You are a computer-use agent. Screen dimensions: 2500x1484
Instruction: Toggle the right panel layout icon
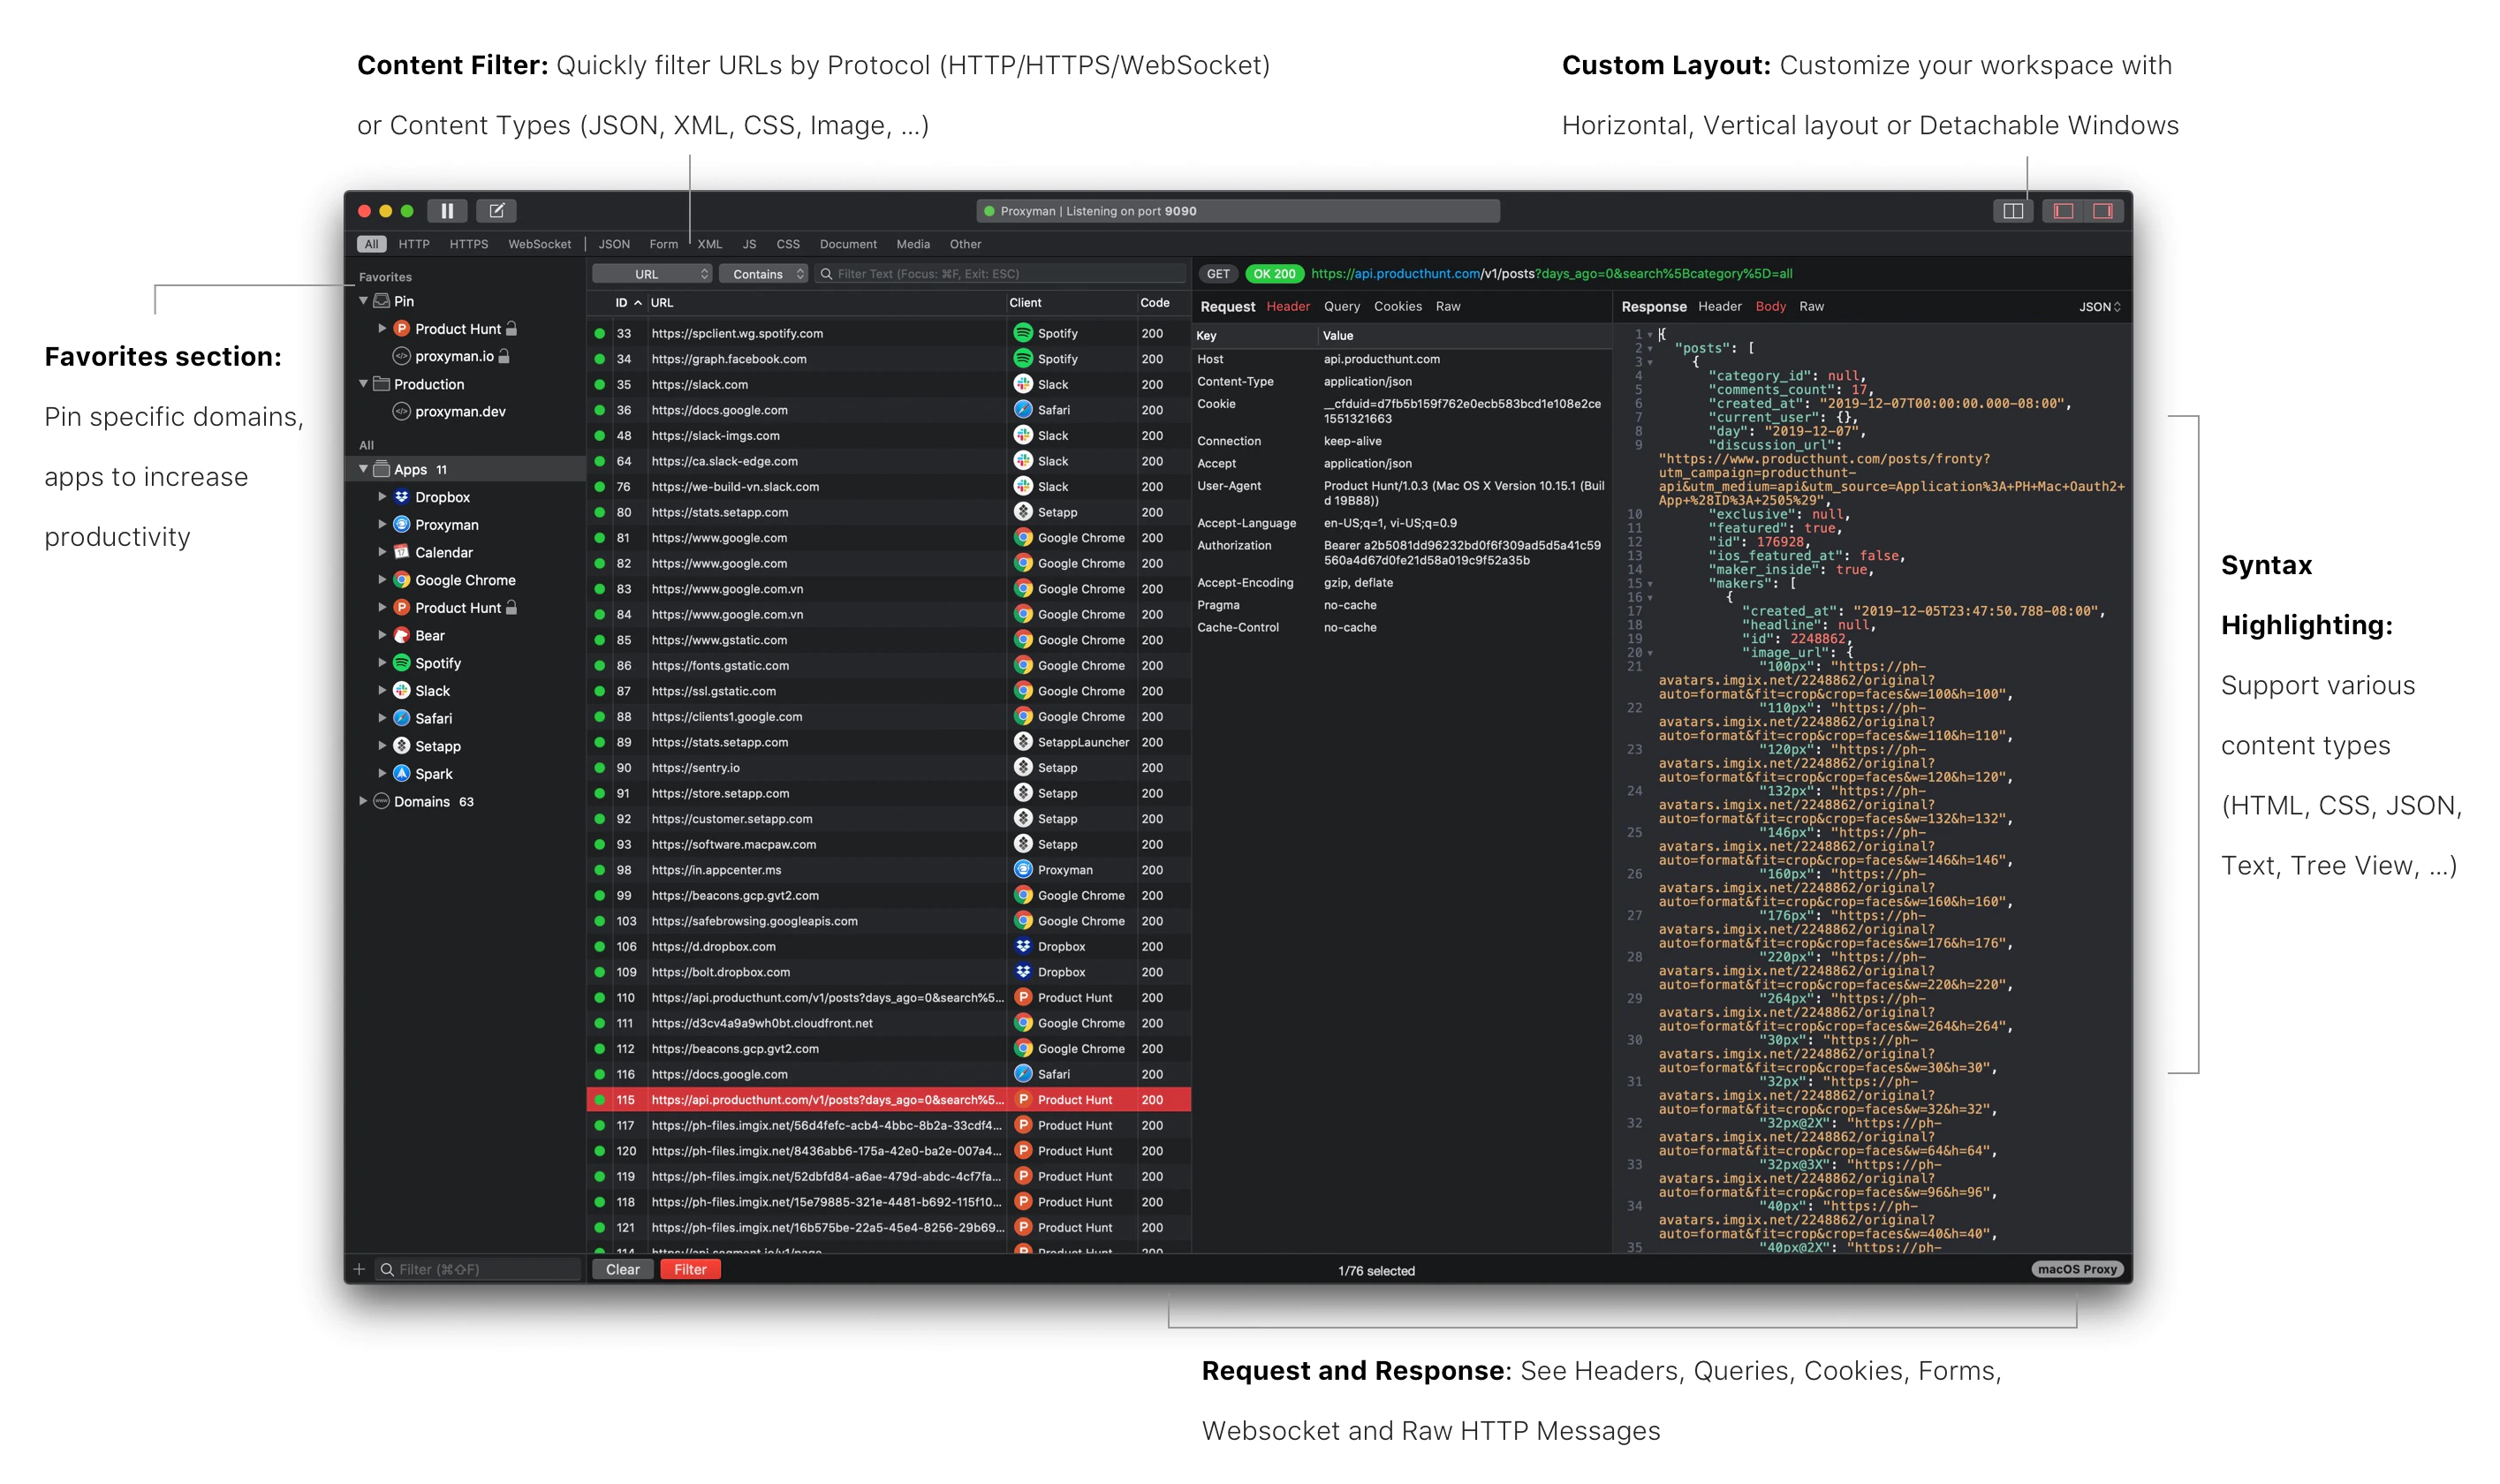point(2102,211)
